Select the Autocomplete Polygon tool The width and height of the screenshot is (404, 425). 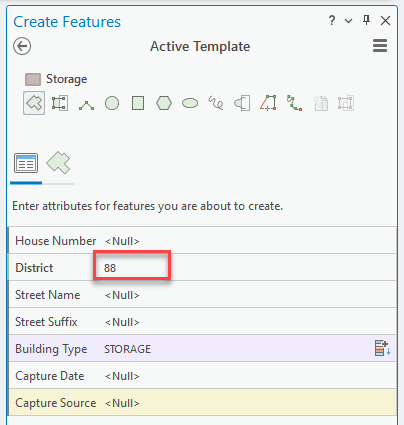point(60,103)
